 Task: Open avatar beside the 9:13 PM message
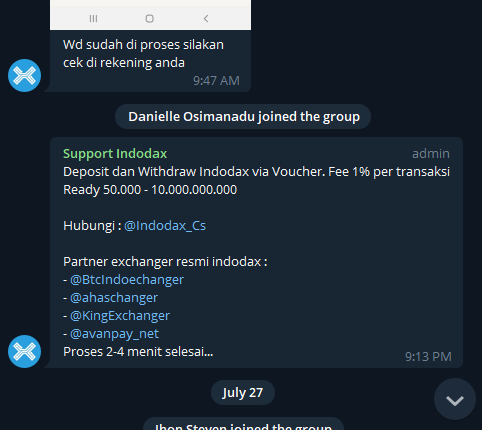(x=25, y=351)
